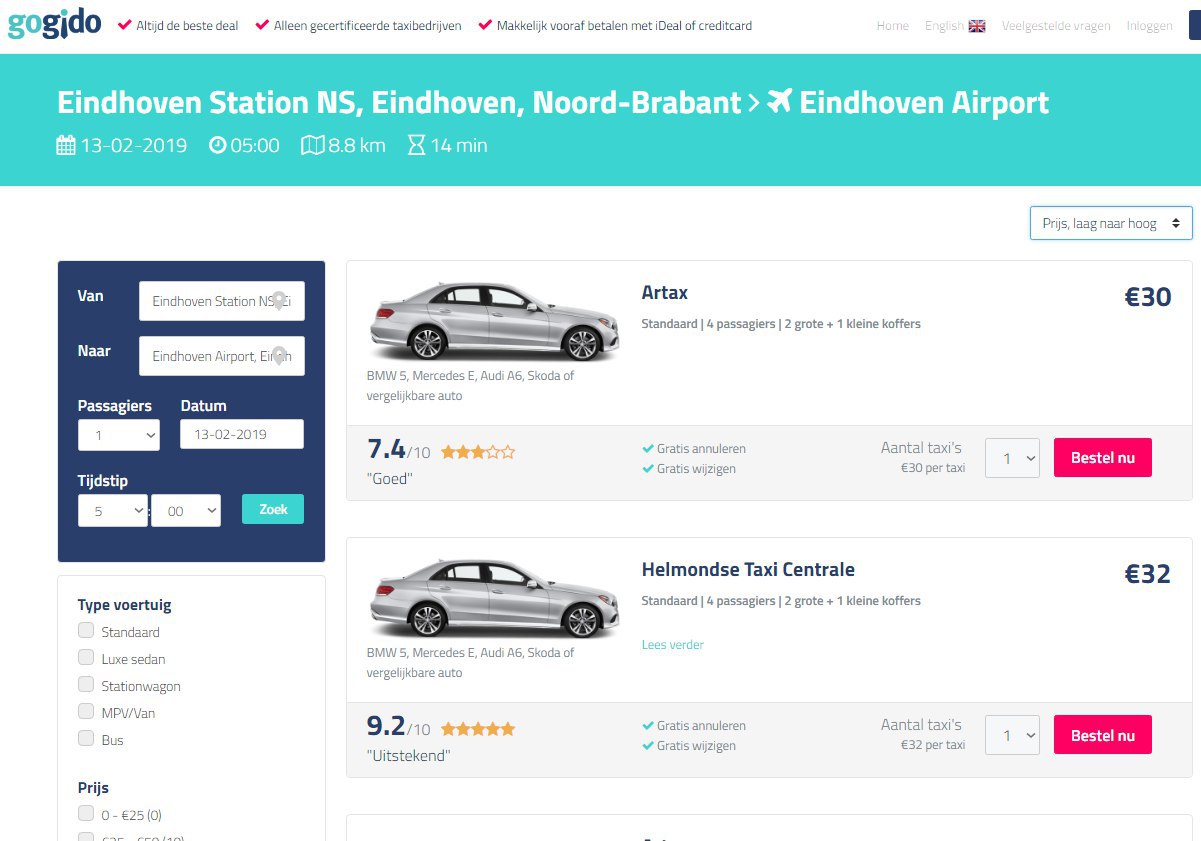Viewport: 1201px width, 841px height.
Task: Click Bestel nu for Artax
Action: [1102, 458]
